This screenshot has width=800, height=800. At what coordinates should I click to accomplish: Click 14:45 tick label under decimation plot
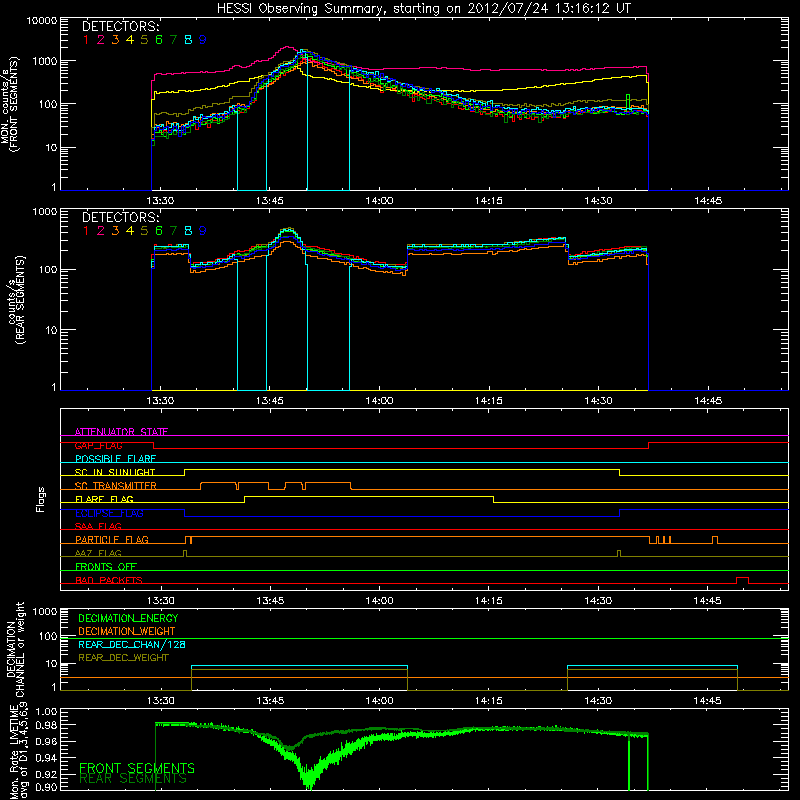point(708,701)
